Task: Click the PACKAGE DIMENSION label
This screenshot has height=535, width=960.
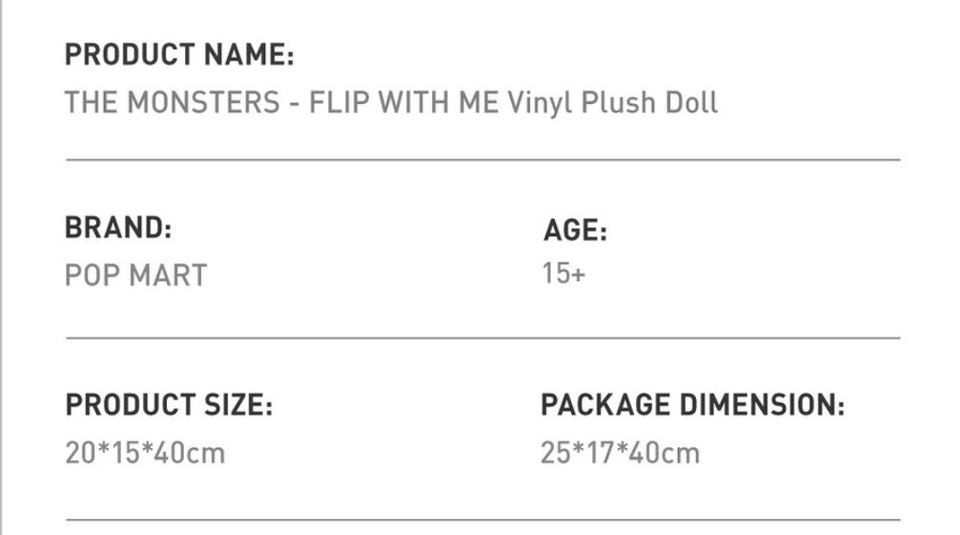Action: [x=692, y=406]
